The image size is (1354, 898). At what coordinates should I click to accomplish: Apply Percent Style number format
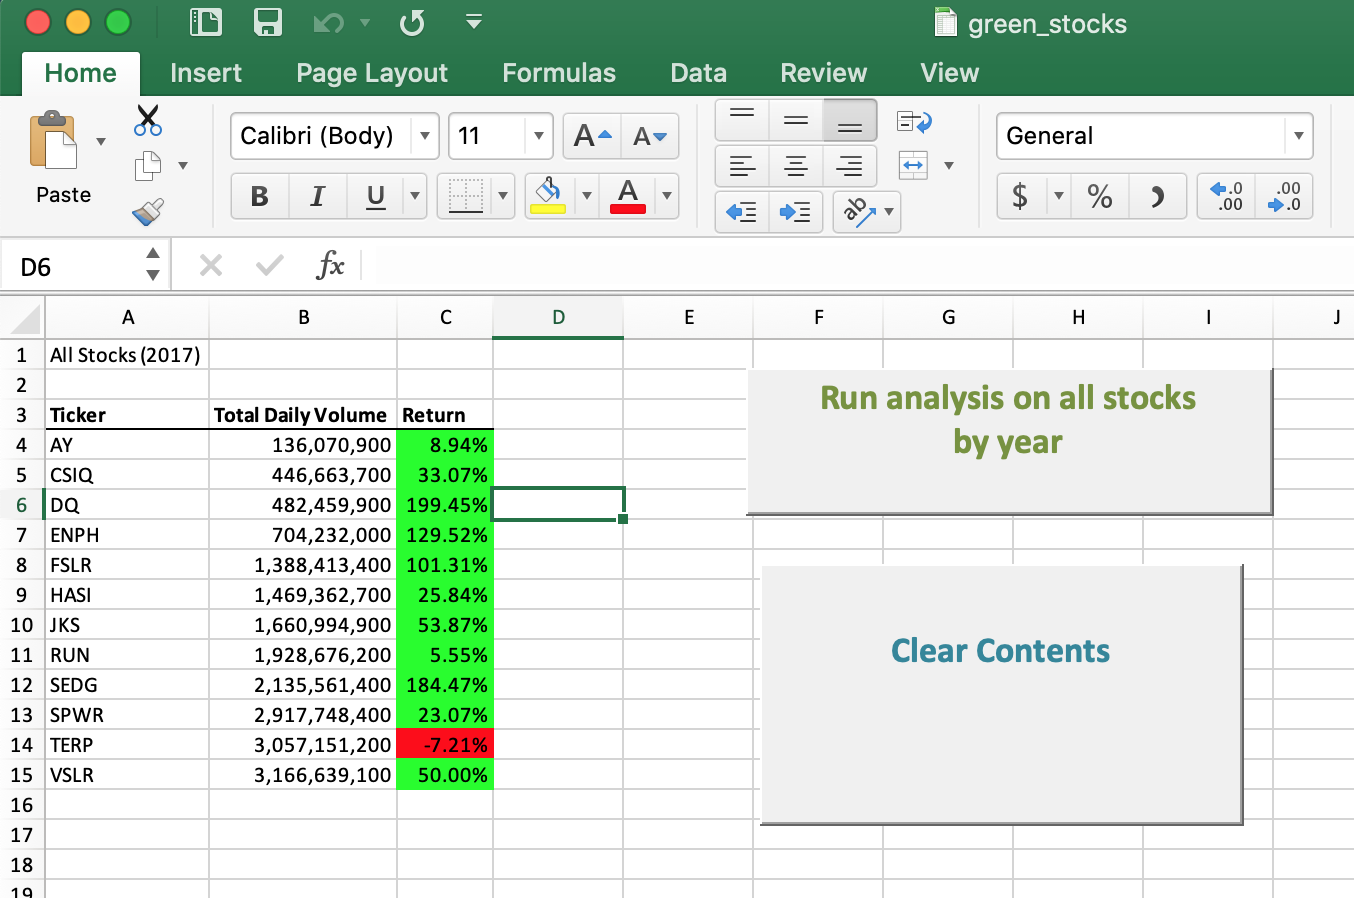1100,196
